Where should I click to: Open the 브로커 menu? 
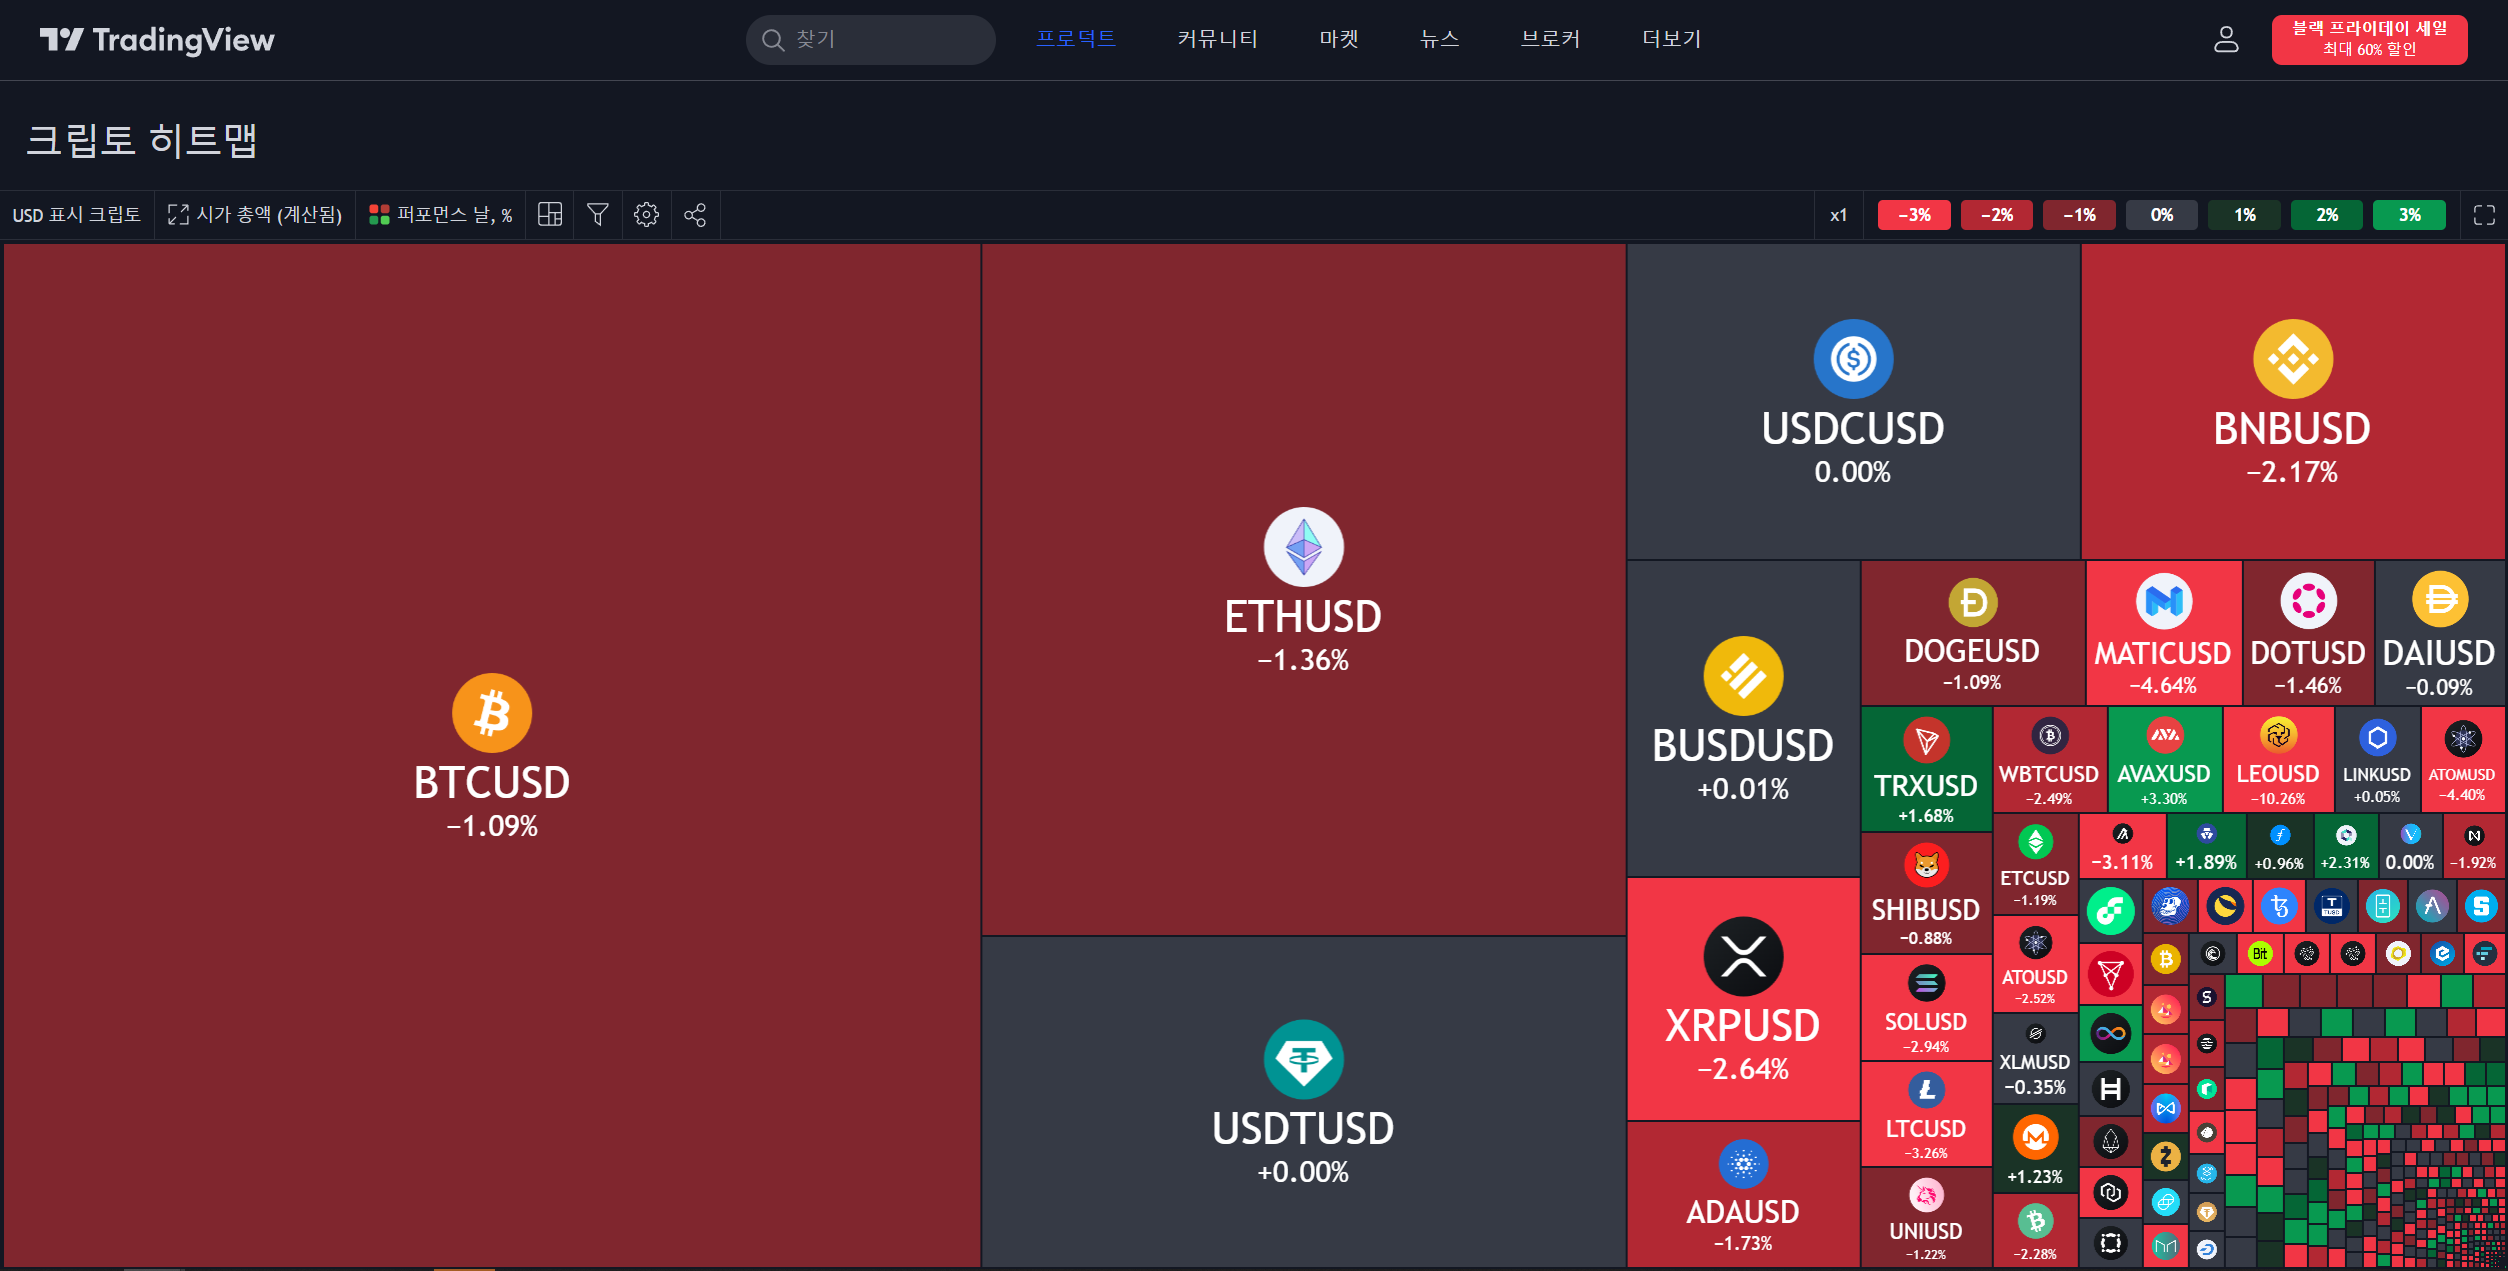tap(1551, 39)
